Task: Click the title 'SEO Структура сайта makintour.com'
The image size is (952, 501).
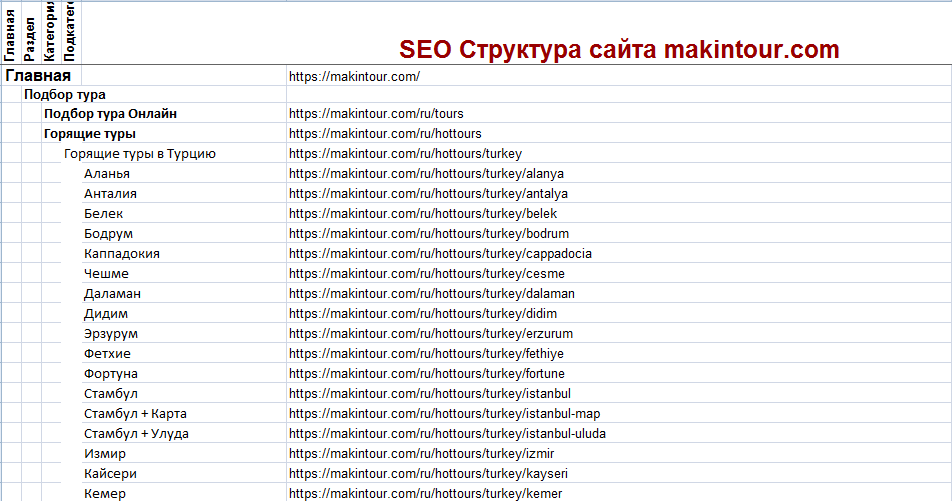Action: point(619,50)
